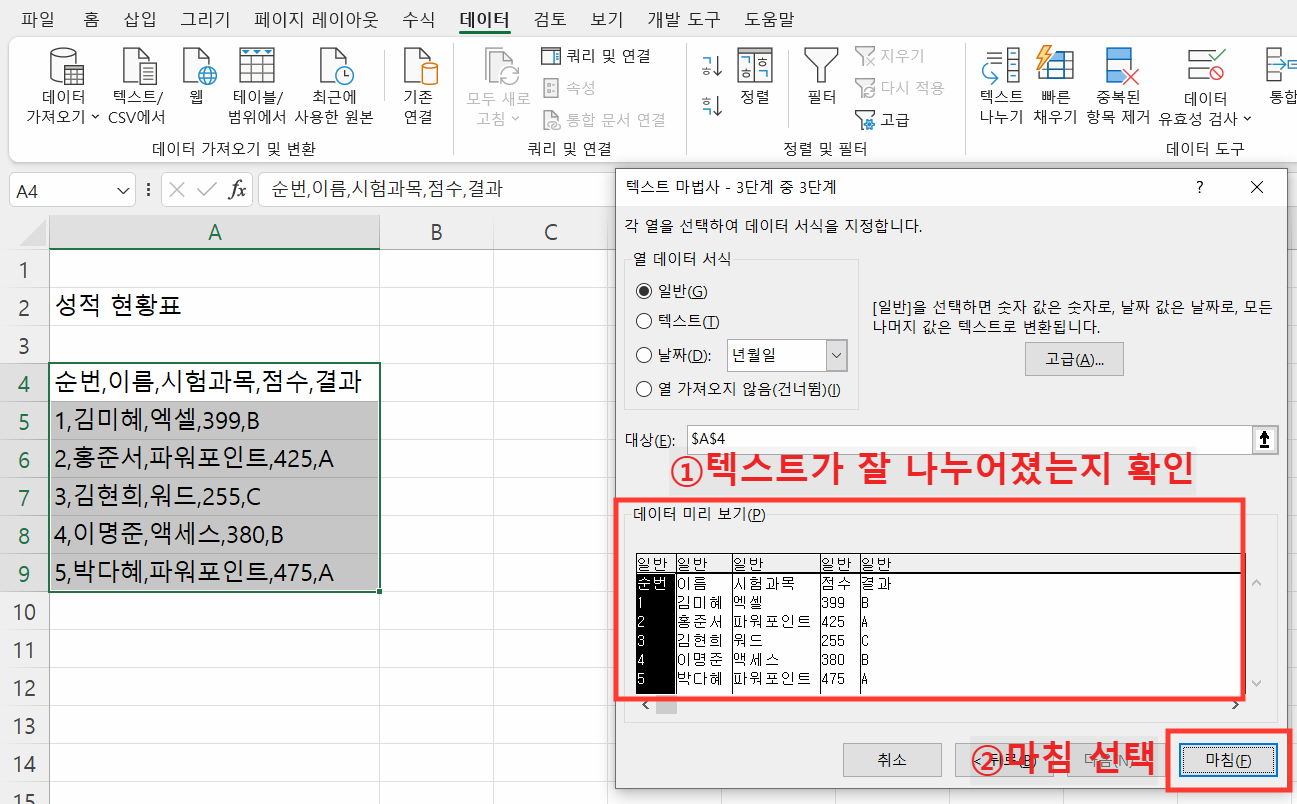The image size is (1297, 804).
Task: Select 열 가져오지 않음(건너뜀) option
Action: click(x=644, y=390)
